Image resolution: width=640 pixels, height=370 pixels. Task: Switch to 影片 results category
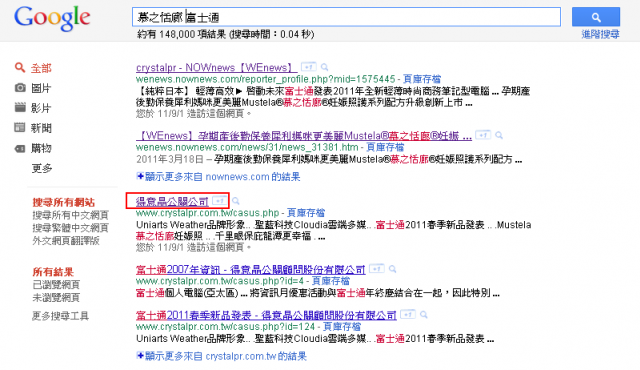41,108
